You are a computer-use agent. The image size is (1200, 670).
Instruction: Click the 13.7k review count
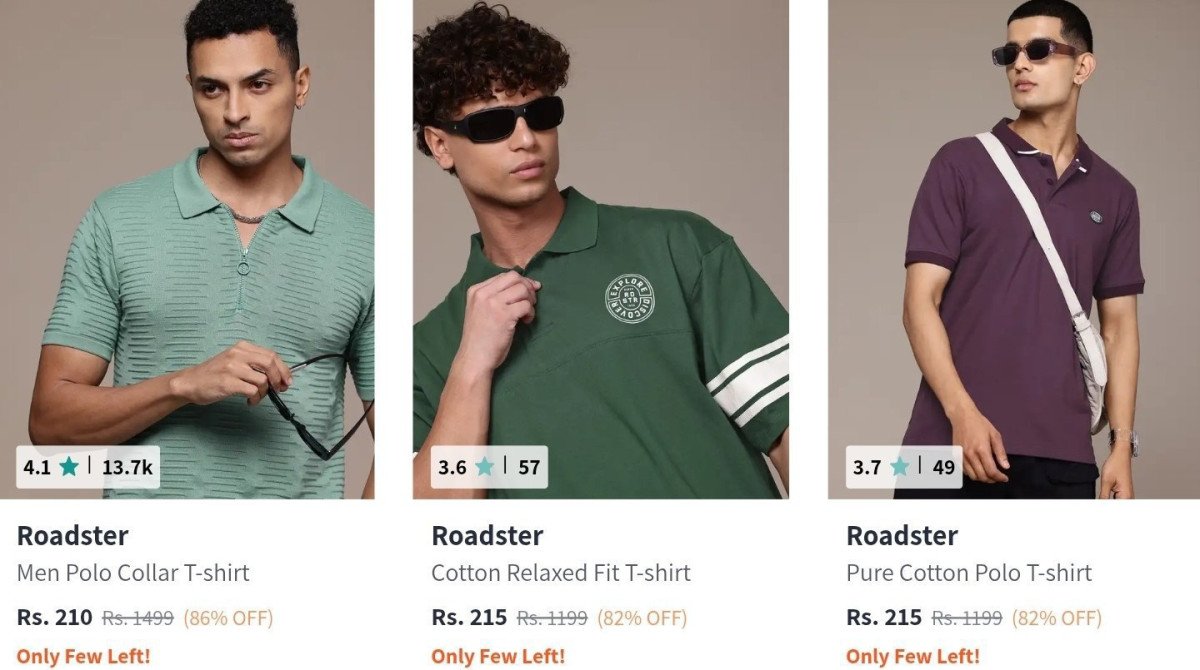[127, 467]
